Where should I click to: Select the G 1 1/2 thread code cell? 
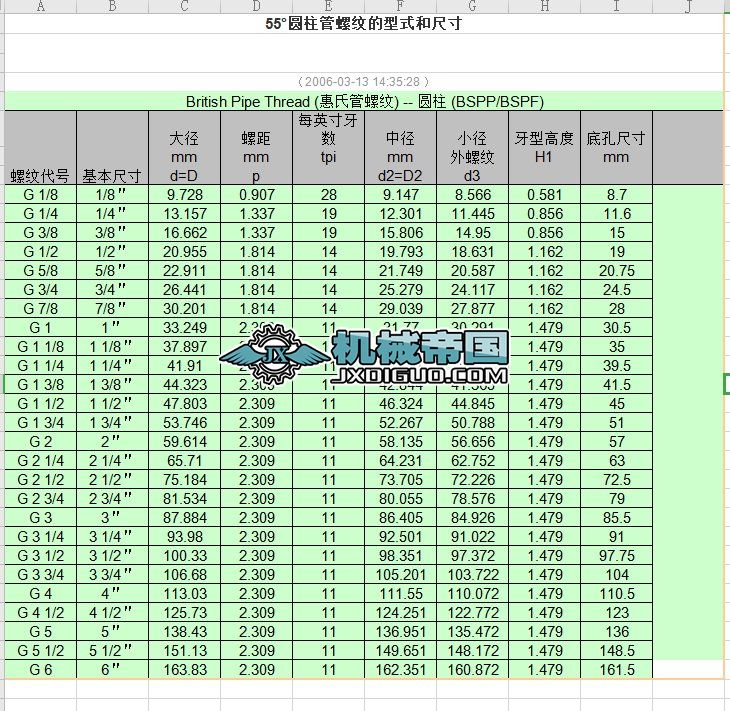(41, 404)
